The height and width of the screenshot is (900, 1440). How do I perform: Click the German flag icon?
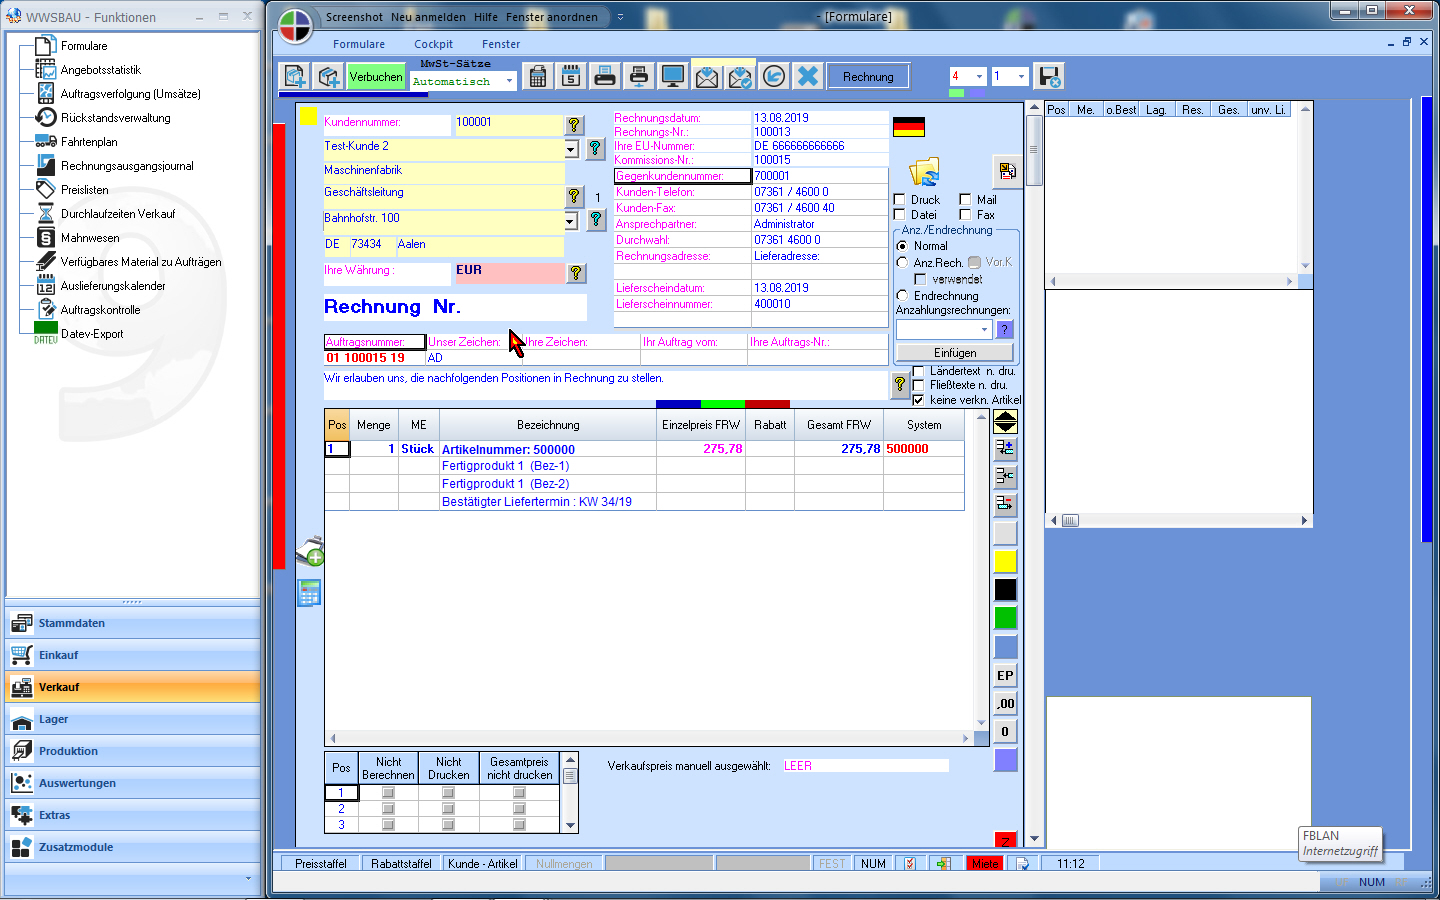point(908,127)
